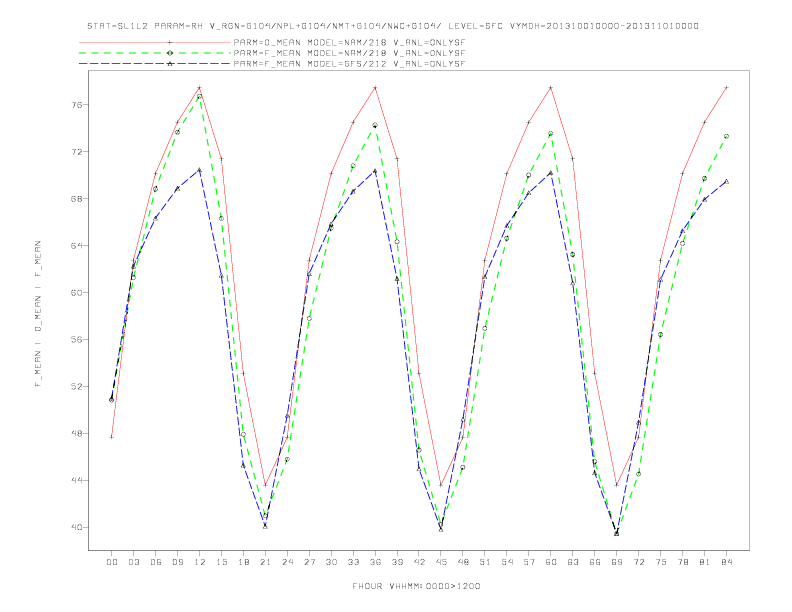
Task: Click the plus marker on the red legend line
Action: point(170,42)
